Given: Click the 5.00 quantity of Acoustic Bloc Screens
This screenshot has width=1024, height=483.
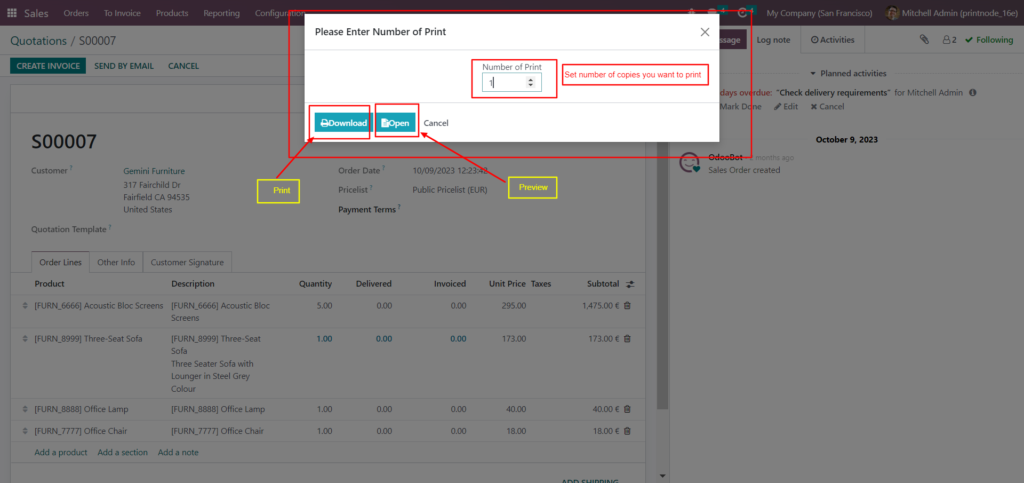Looking at the screenshot, I should (x=324, y=305).
